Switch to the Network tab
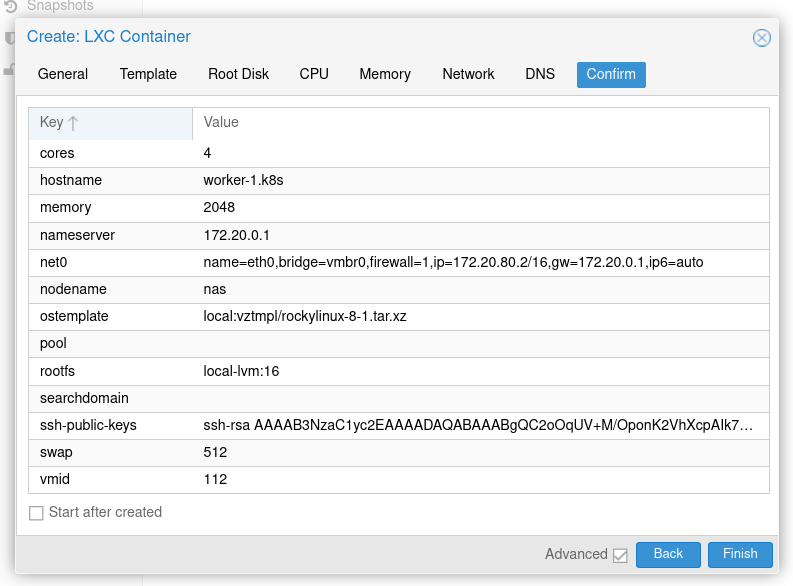The image size is (793, 586). coord(468,74)
